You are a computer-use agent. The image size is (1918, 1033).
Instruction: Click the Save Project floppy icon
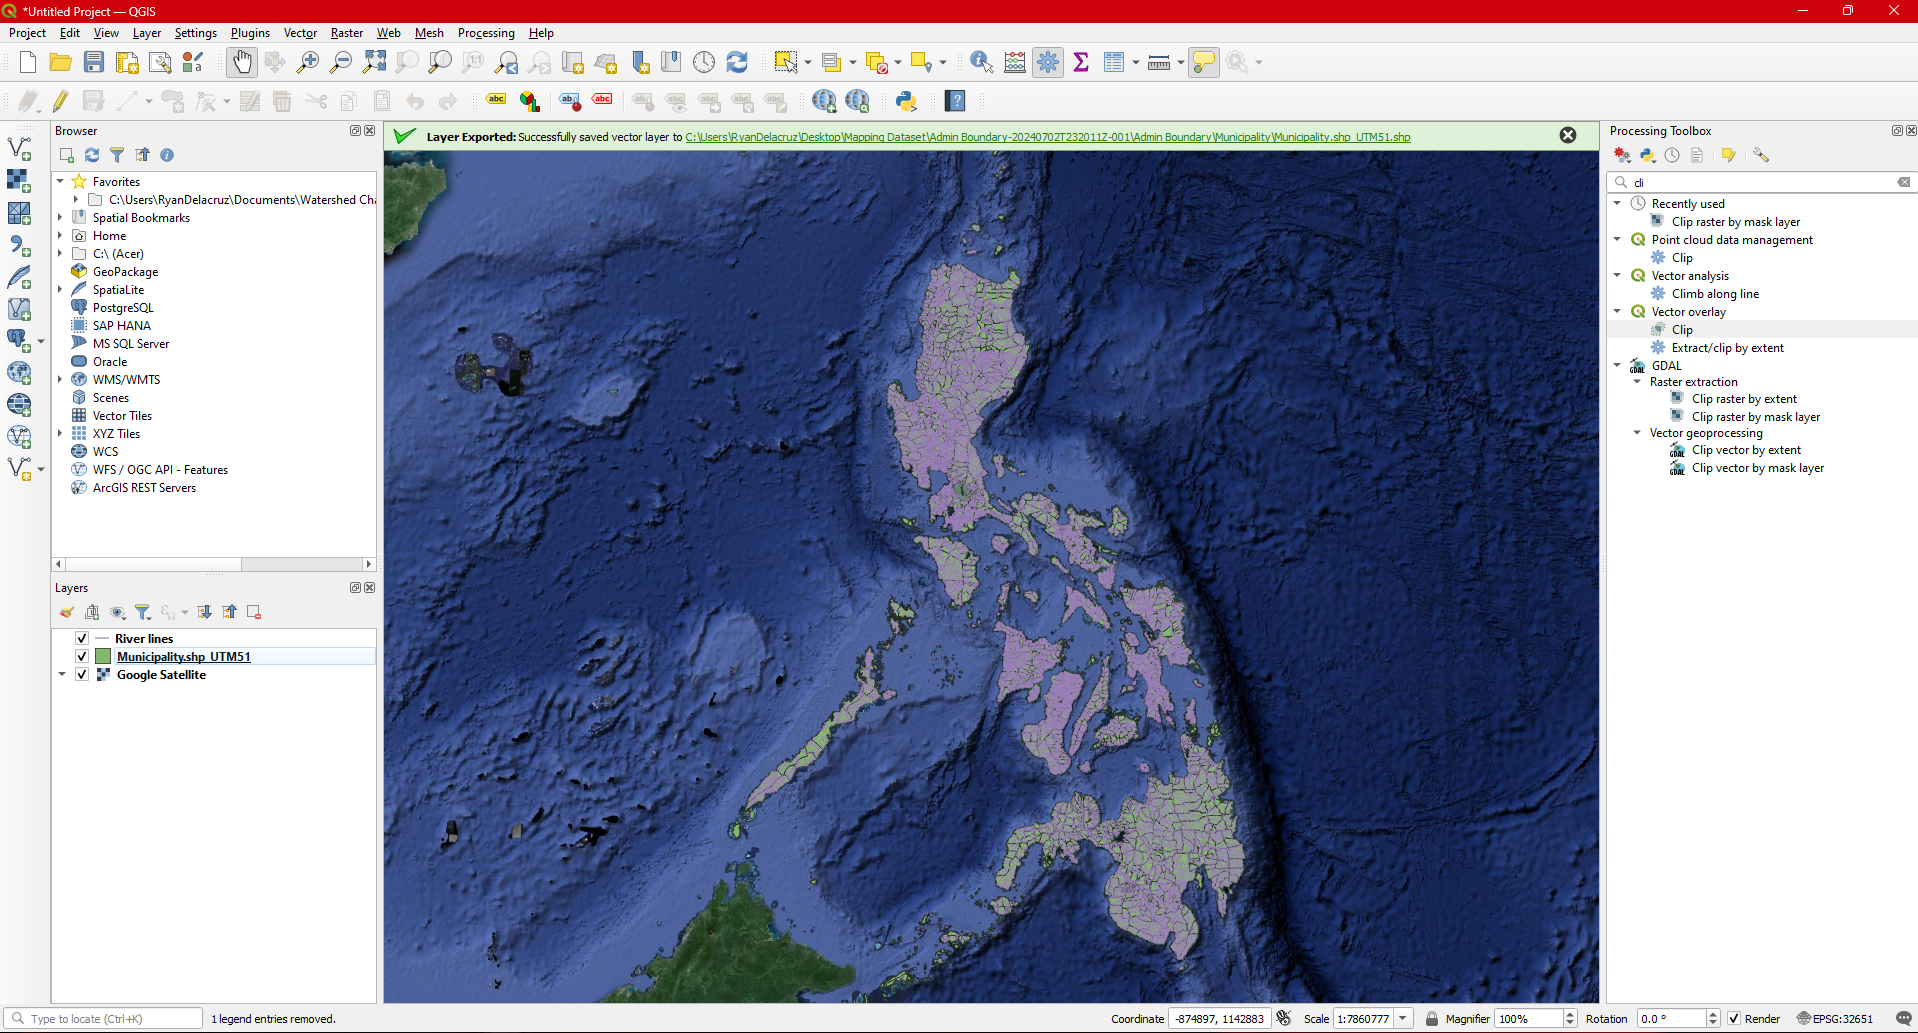[x=94, y=62]
